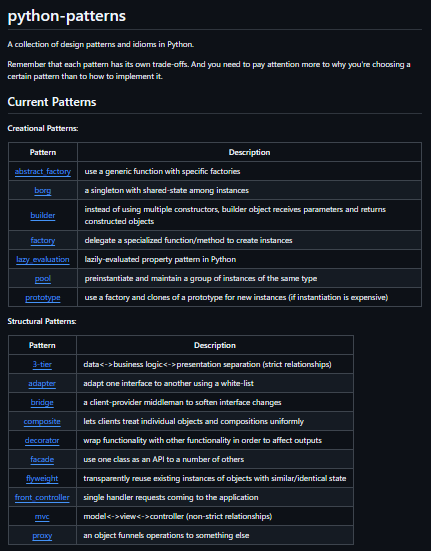Open the proxy pattern link
431x551 pixels.
[x=42, y=535]
